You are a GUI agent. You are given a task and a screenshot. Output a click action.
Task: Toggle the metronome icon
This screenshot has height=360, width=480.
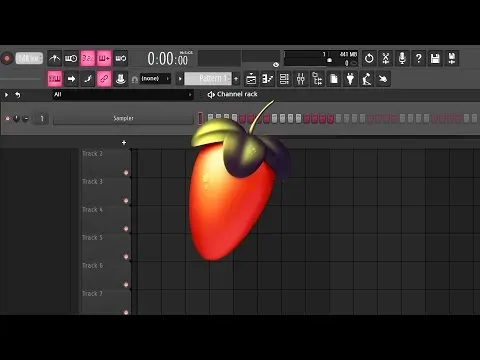point(55,58)
